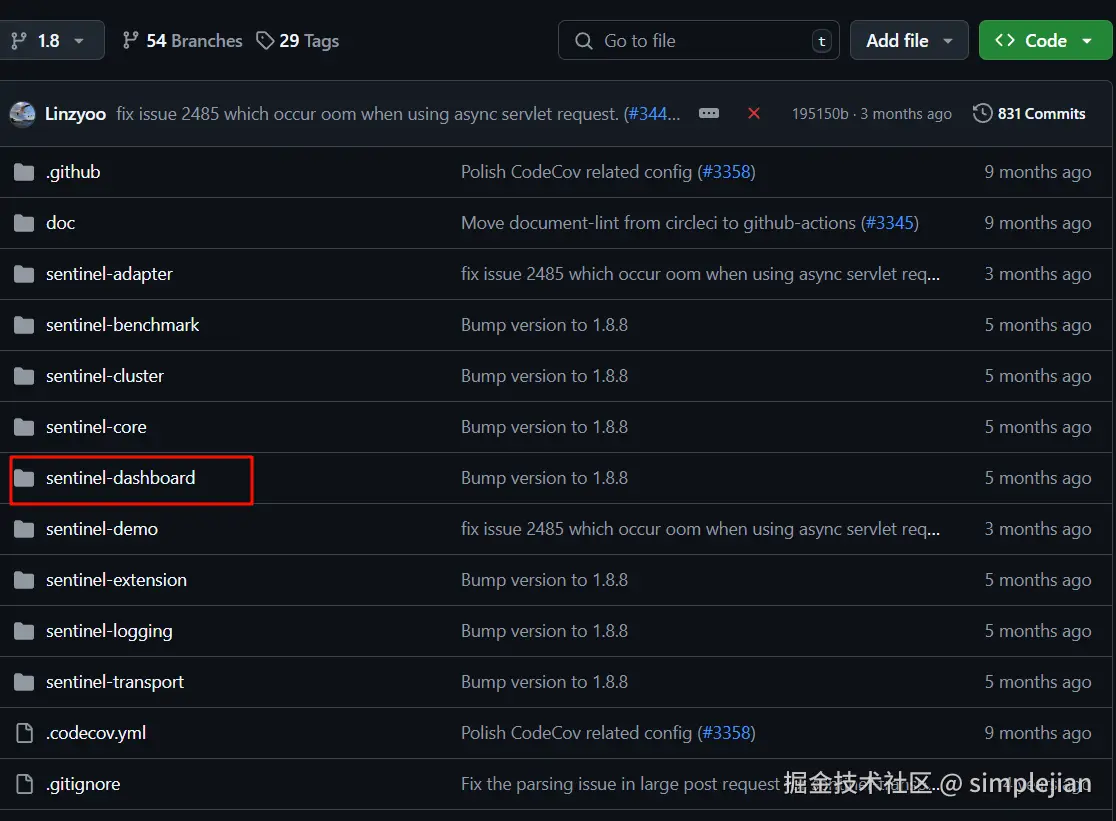Open Bump version commit in sentinel-logging row

[544, 631]
